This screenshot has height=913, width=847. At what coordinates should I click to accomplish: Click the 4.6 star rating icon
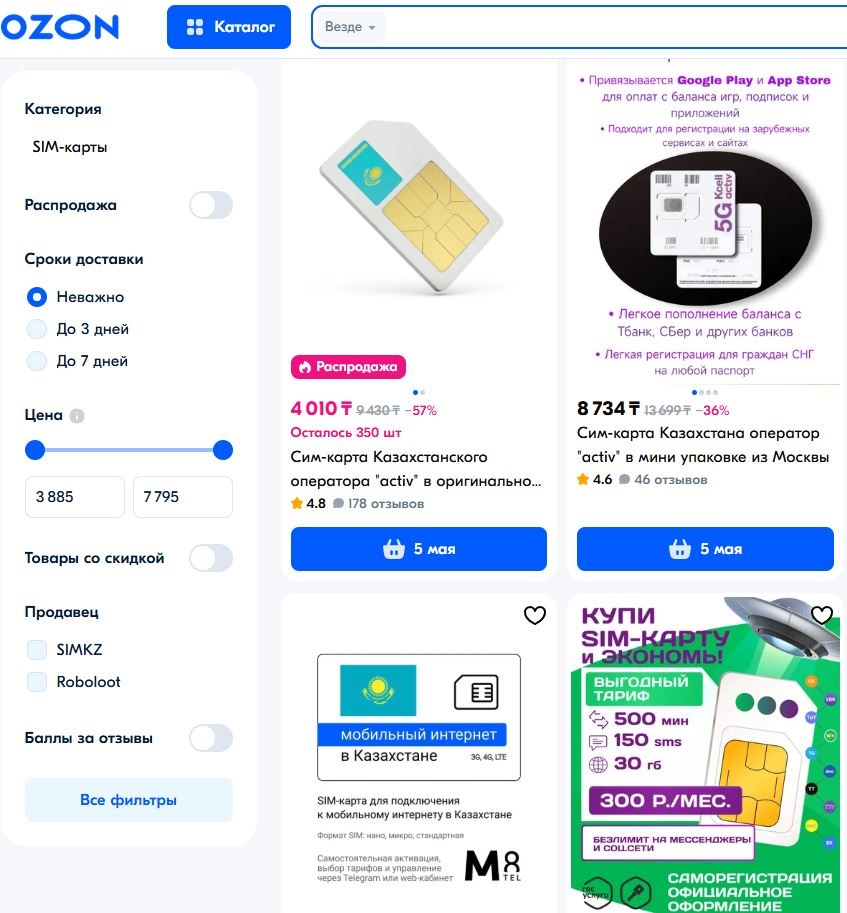583,480
